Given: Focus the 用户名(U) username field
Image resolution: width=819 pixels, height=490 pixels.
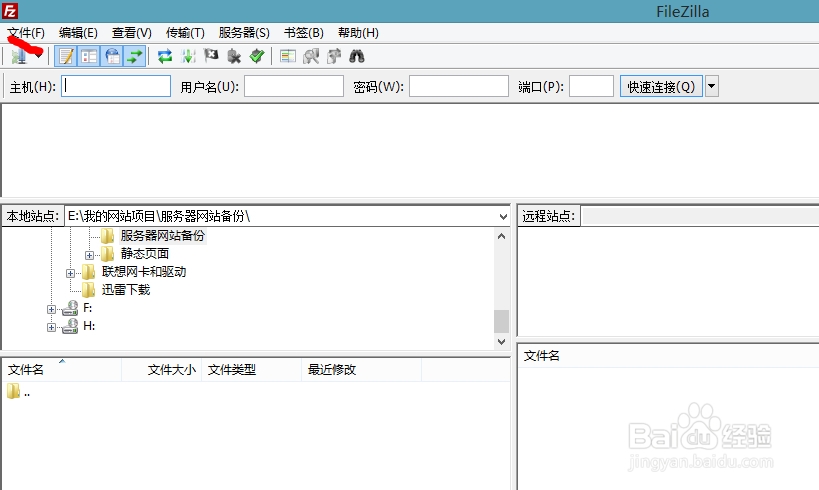Looking at the screenshot, I should tap(294, 86).
